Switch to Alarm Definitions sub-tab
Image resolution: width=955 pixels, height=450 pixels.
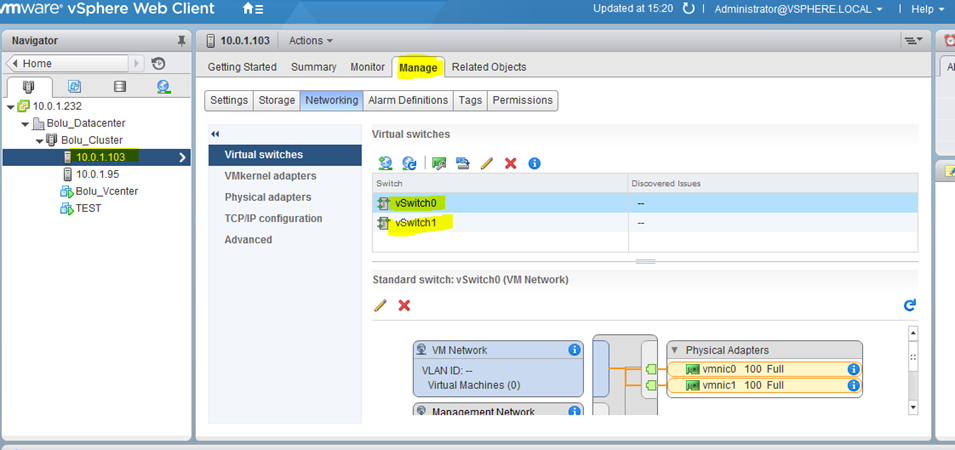click(408, 100)
